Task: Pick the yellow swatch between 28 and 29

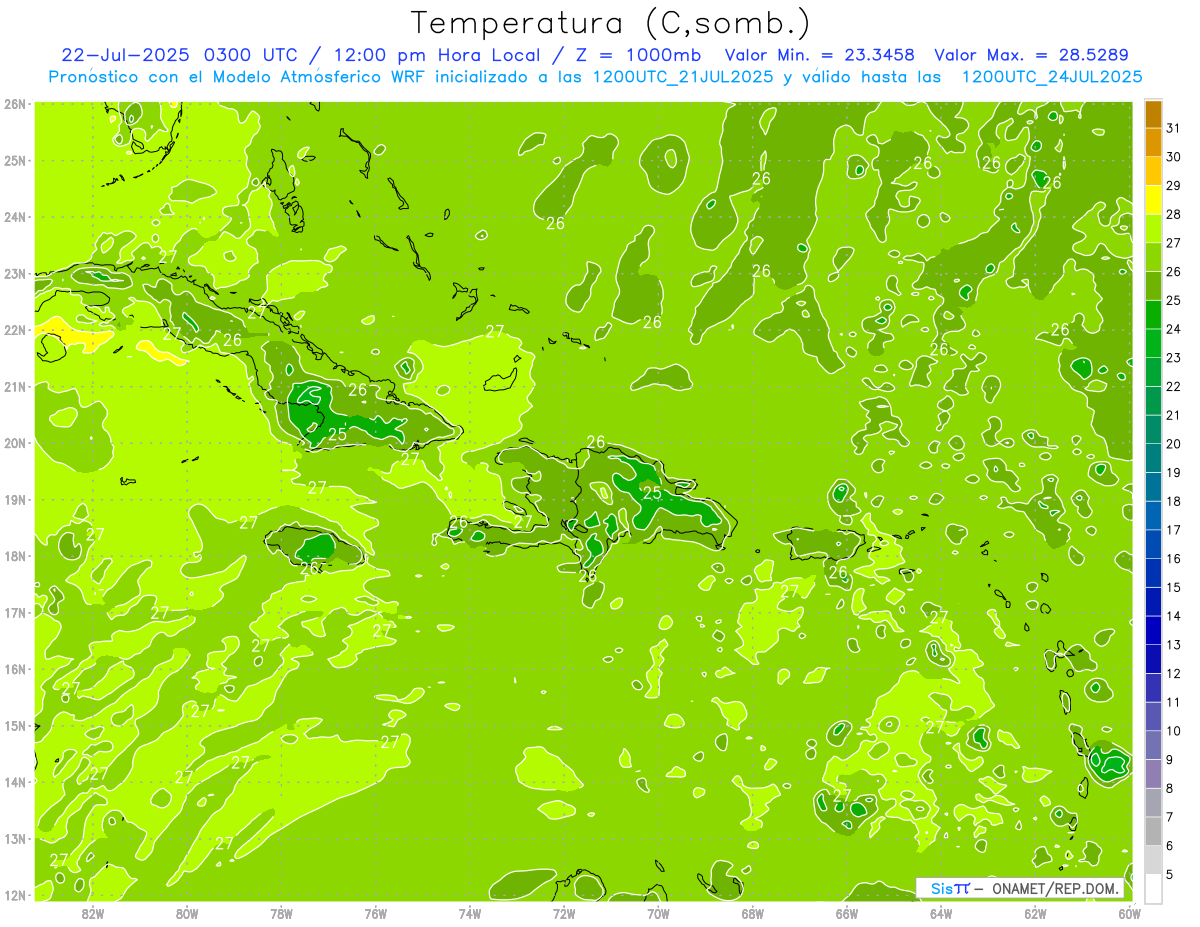Action: click(x=1153, y=200)
